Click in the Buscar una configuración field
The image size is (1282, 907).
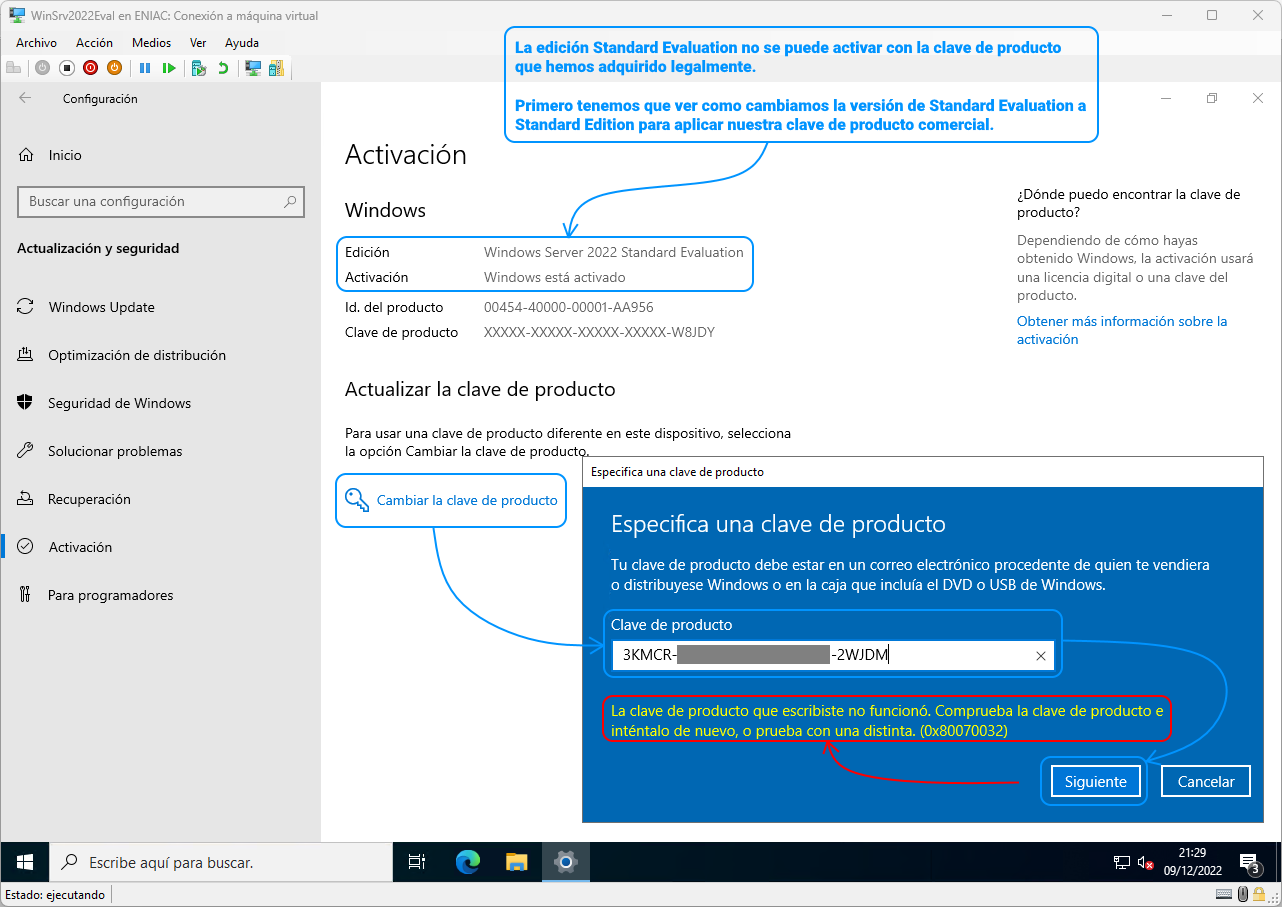tap(160, 201)
